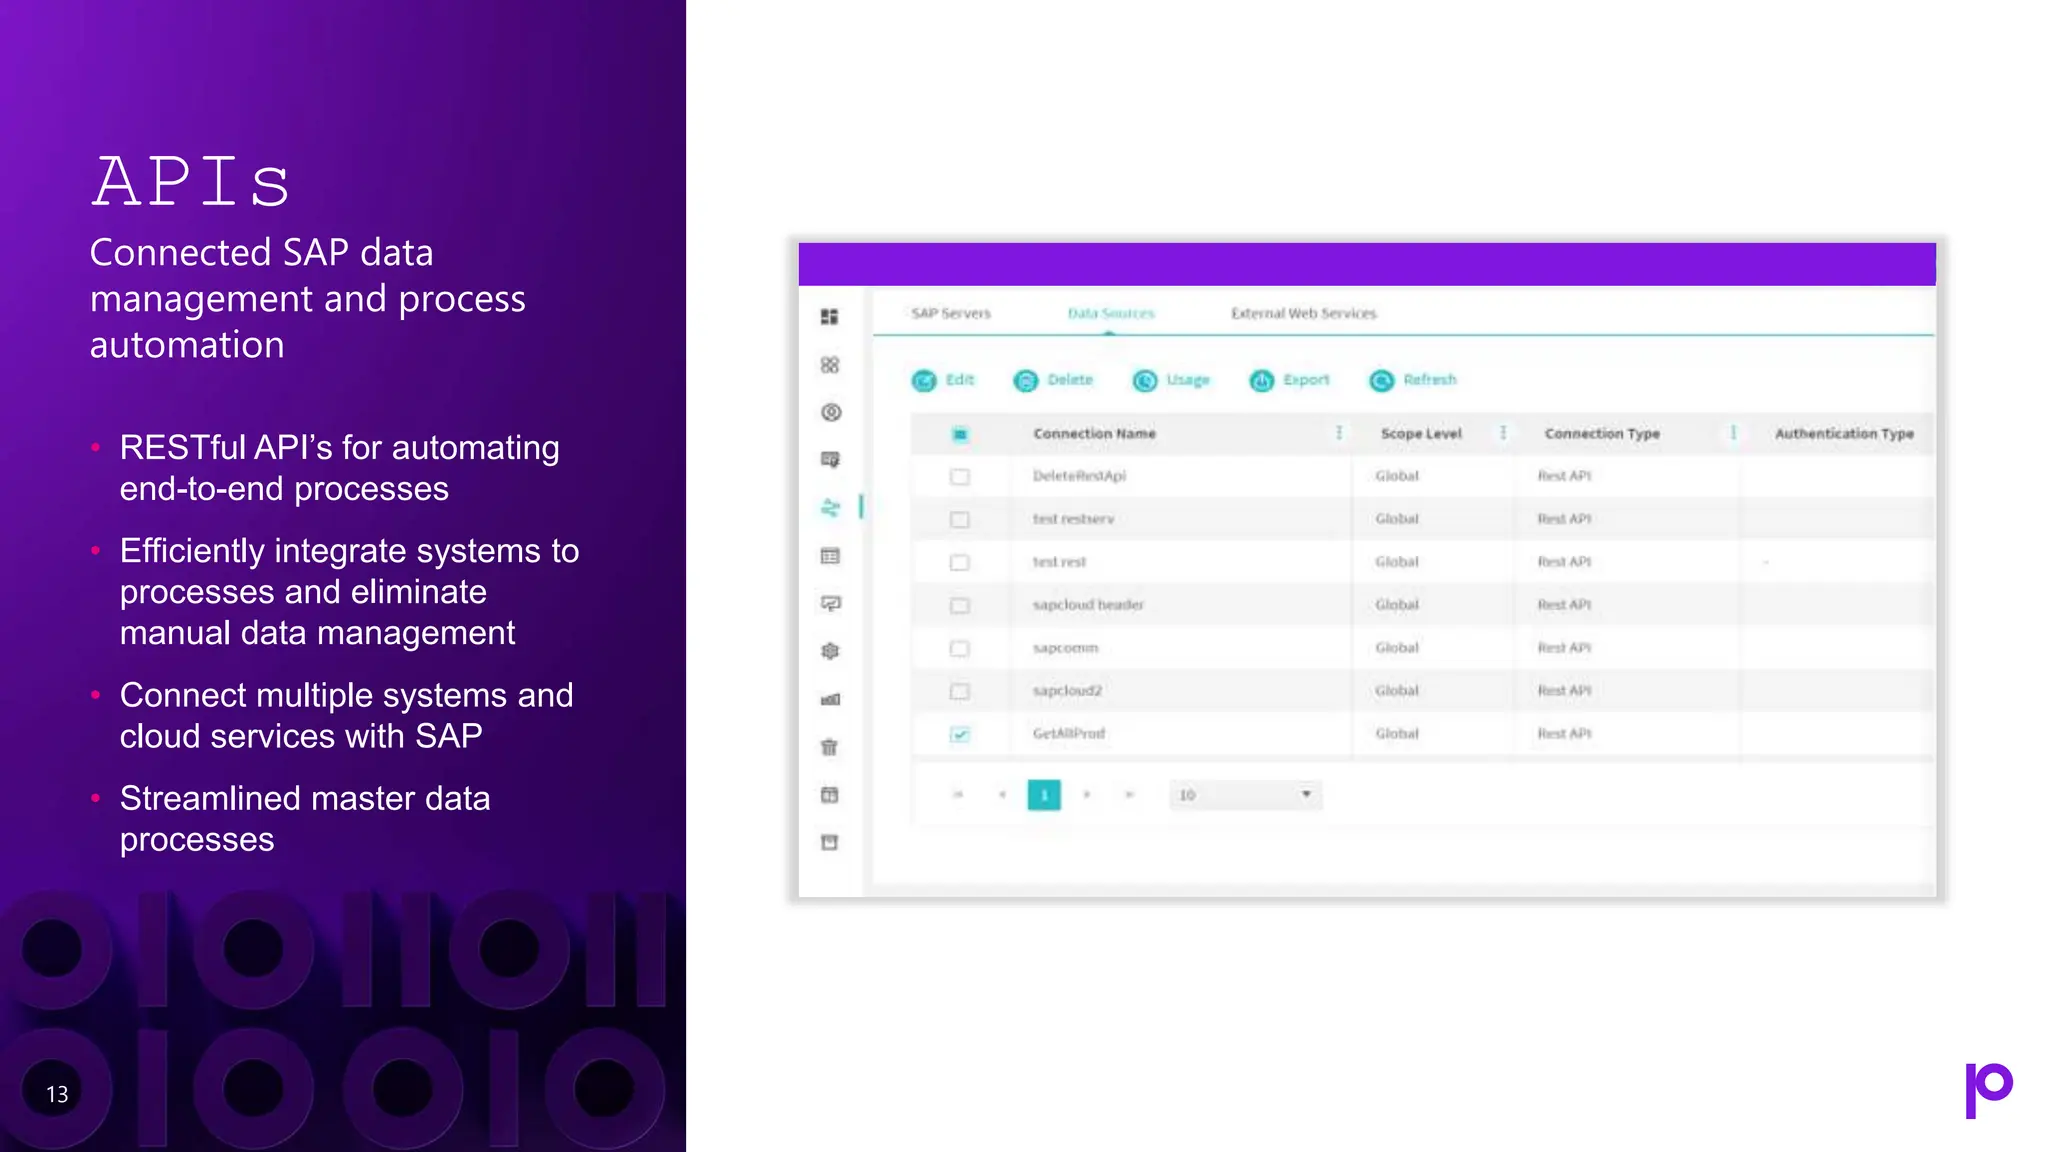This screenshot has width=2048, height=1152.
Task: Open Scope Level column options menu
Action: pos(1503,433)
